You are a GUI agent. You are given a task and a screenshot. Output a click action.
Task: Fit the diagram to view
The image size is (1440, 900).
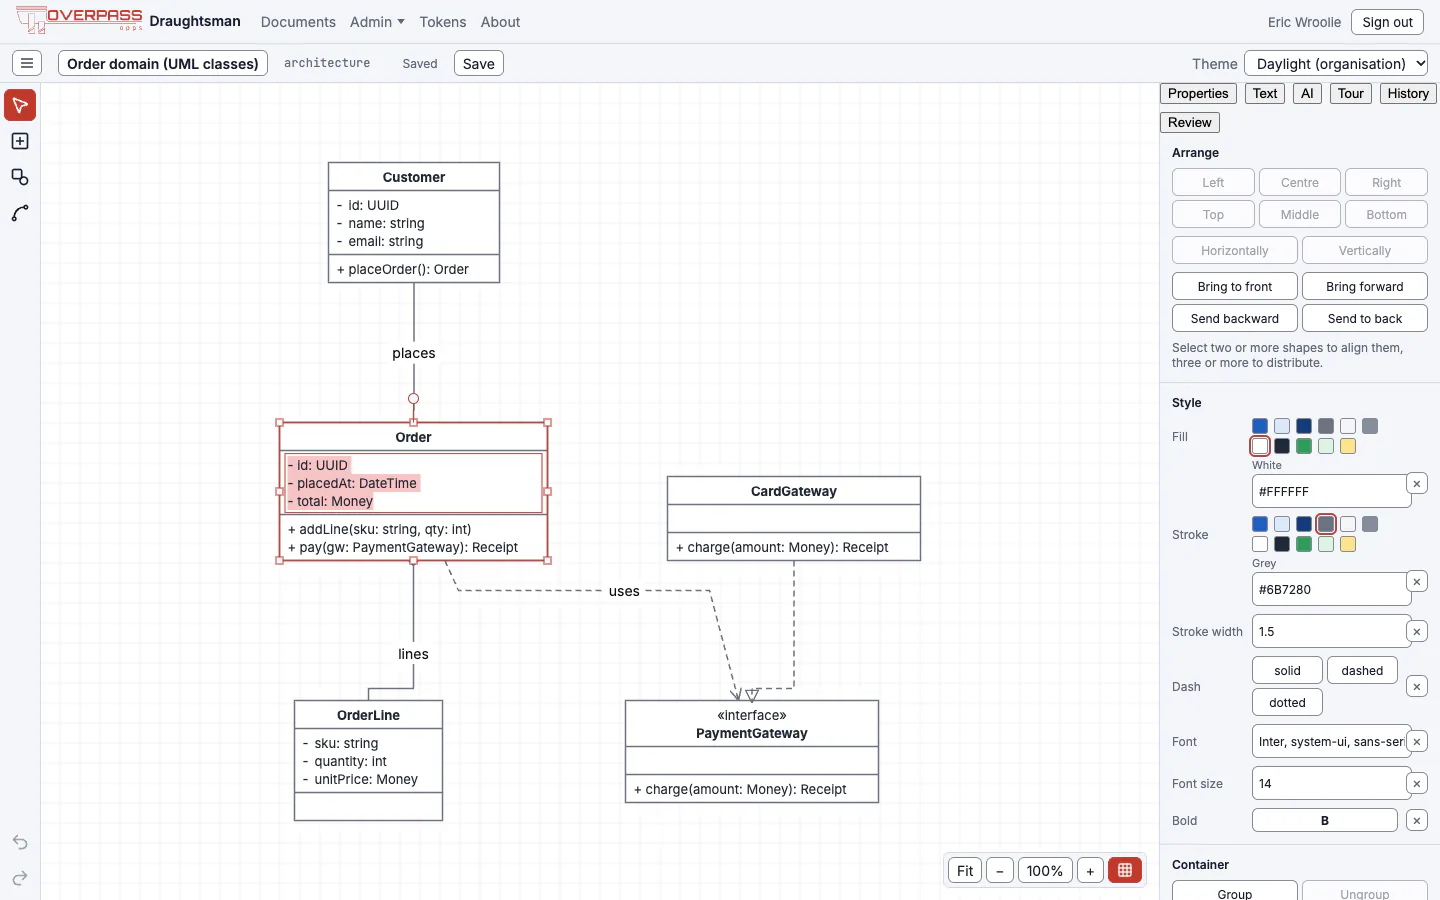[965, 870]
